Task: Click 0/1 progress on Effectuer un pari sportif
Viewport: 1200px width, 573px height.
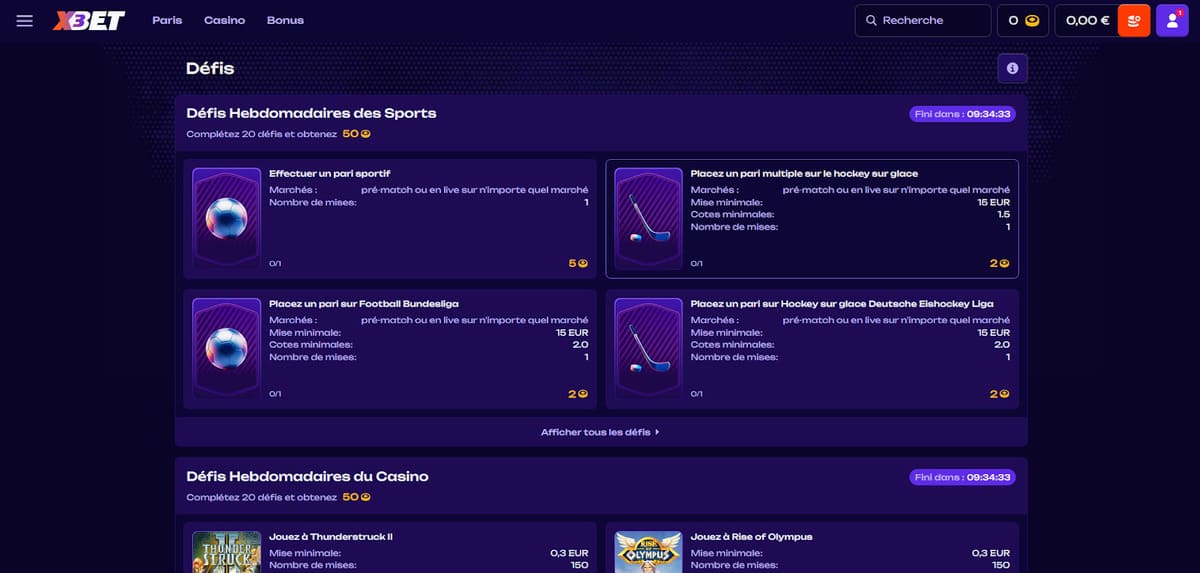Action: pyautogui.click(x=275, y=264)
